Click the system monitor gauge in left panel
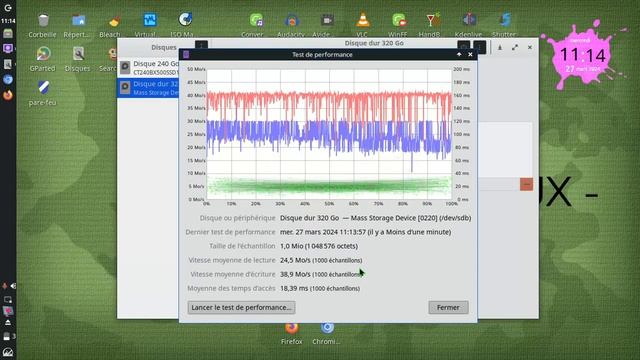Viewport: 640px width, 360px height. 8,352
